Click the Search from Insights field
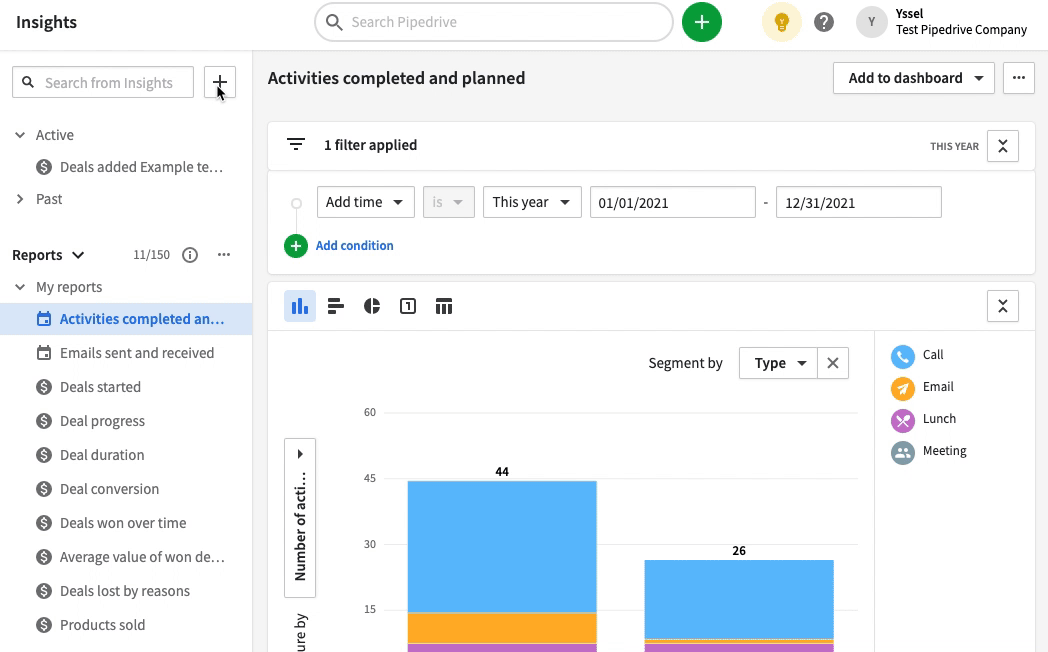Image resolution: width=1048 pixels, height=652 pixels. pos(103,82)
